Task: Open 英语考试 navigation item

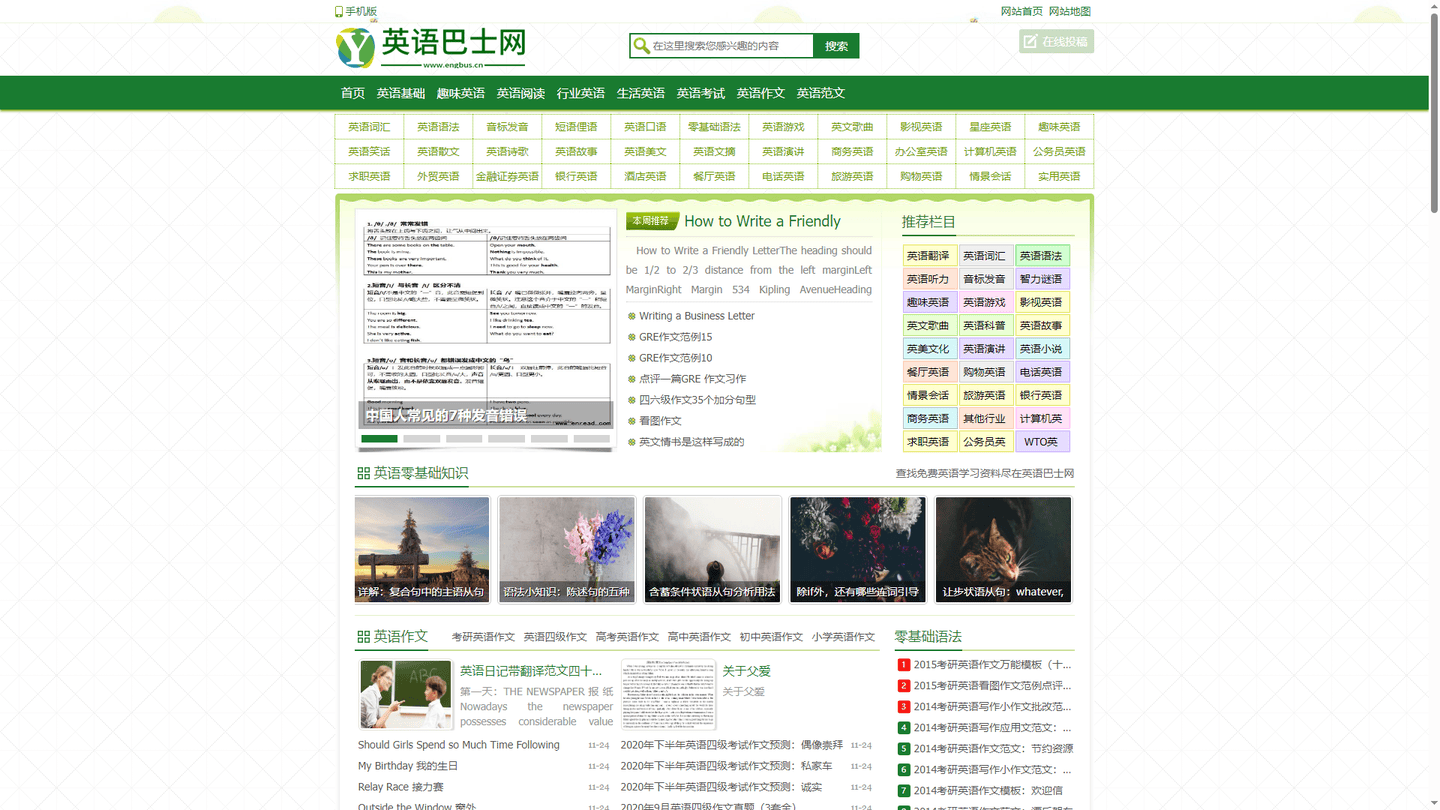Action: pos(701,93)
